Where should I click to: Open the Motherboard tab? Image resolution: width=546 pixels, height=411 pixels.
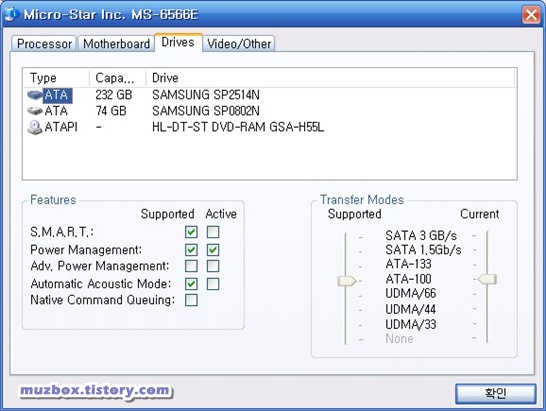116,44
